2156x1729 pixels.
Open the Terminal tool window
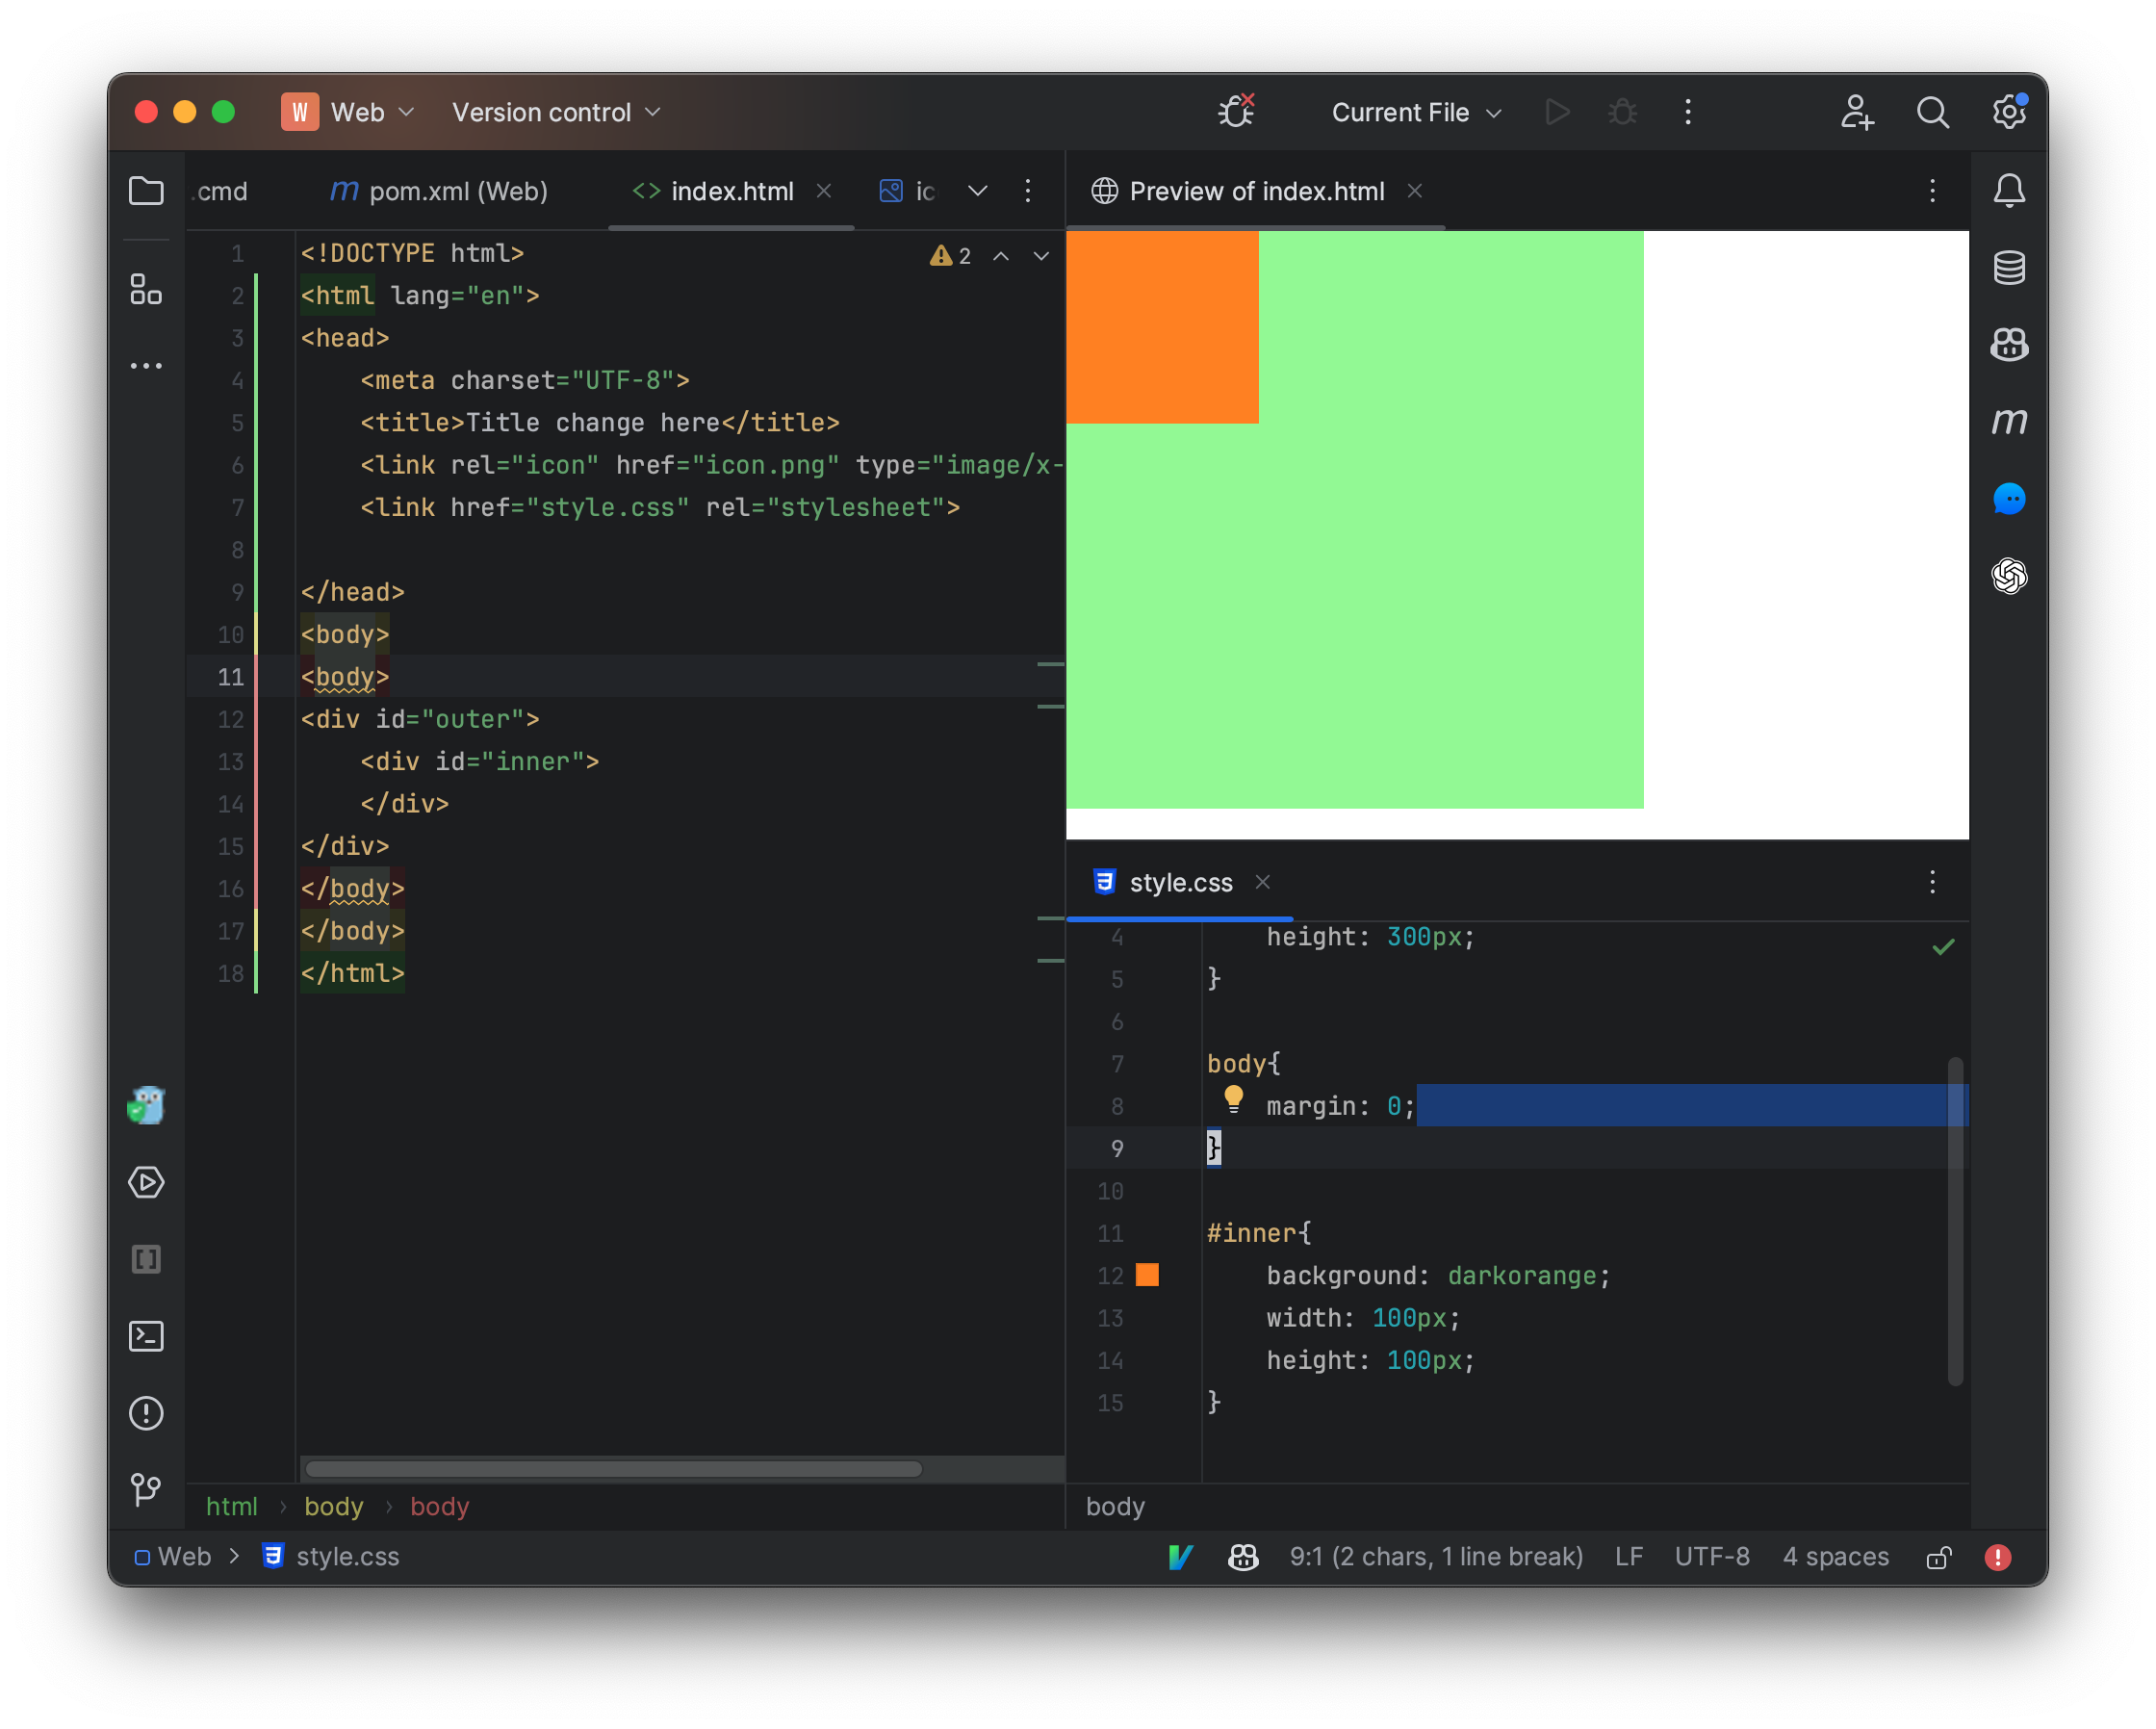[x=147, y=1336]
